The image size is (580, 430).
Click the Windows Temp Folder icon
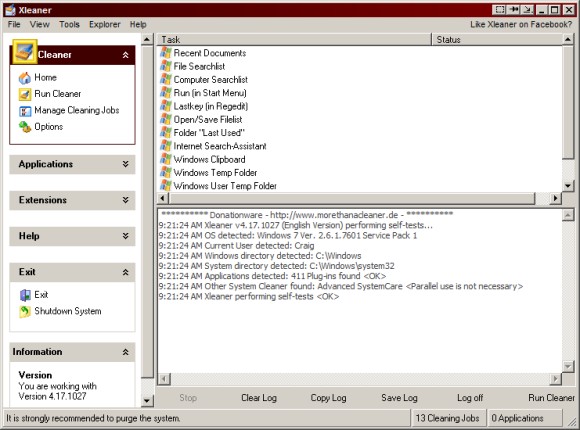point(165,172)
